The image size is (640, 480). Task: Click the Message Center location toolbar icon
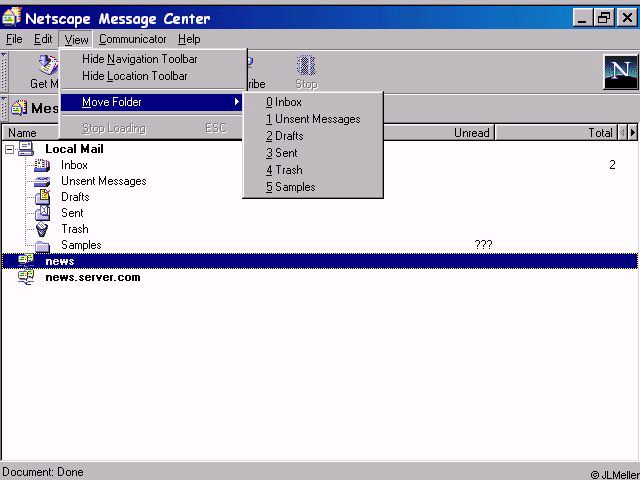[19, 108]
